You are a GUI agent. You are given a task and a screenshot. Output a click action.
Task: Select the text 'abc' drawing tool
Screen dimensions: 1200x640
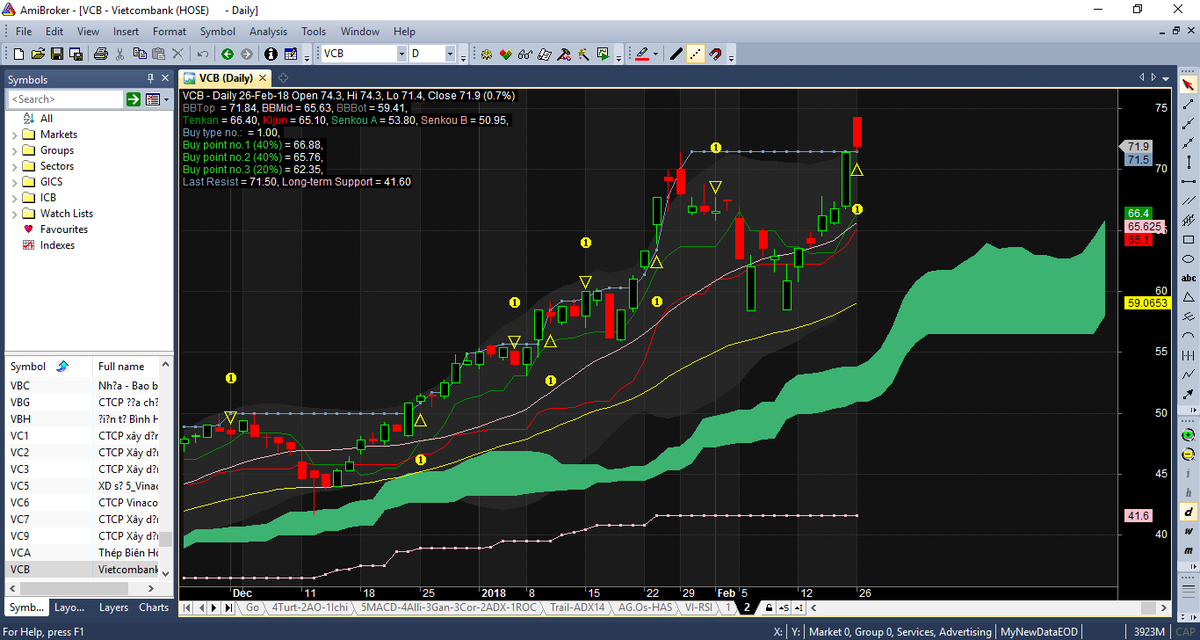[x=1189, y=278]
